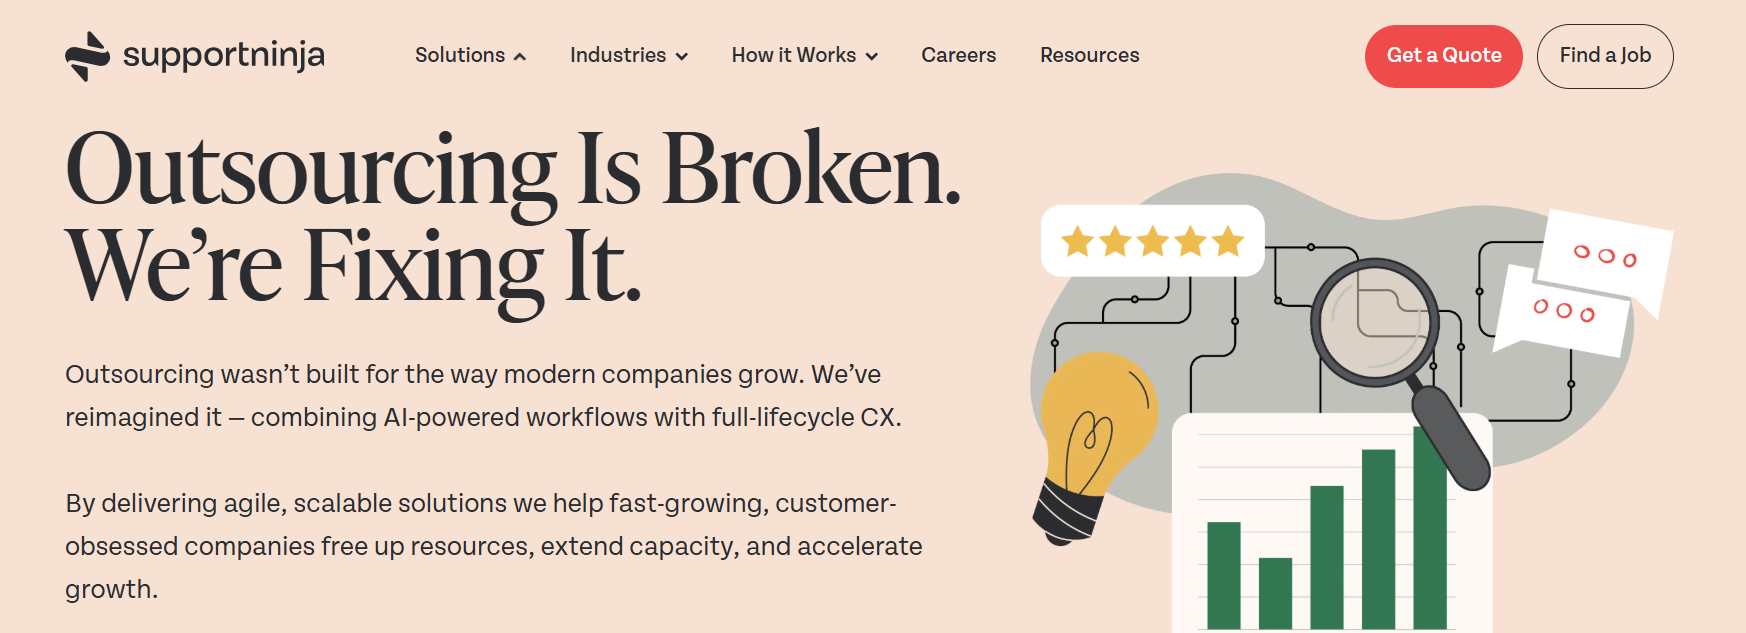Open the Careers page

coord(958,55)
